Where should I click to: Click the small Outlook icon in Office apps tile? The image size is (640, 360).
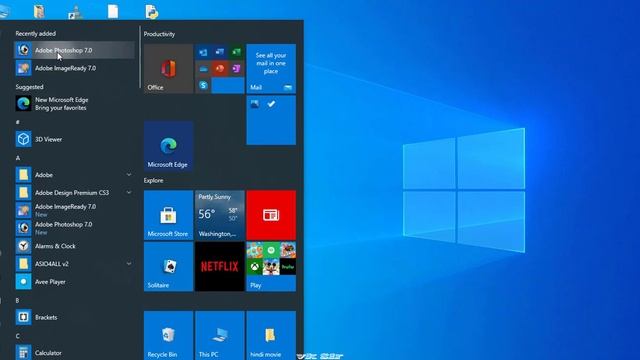point(203,52)
